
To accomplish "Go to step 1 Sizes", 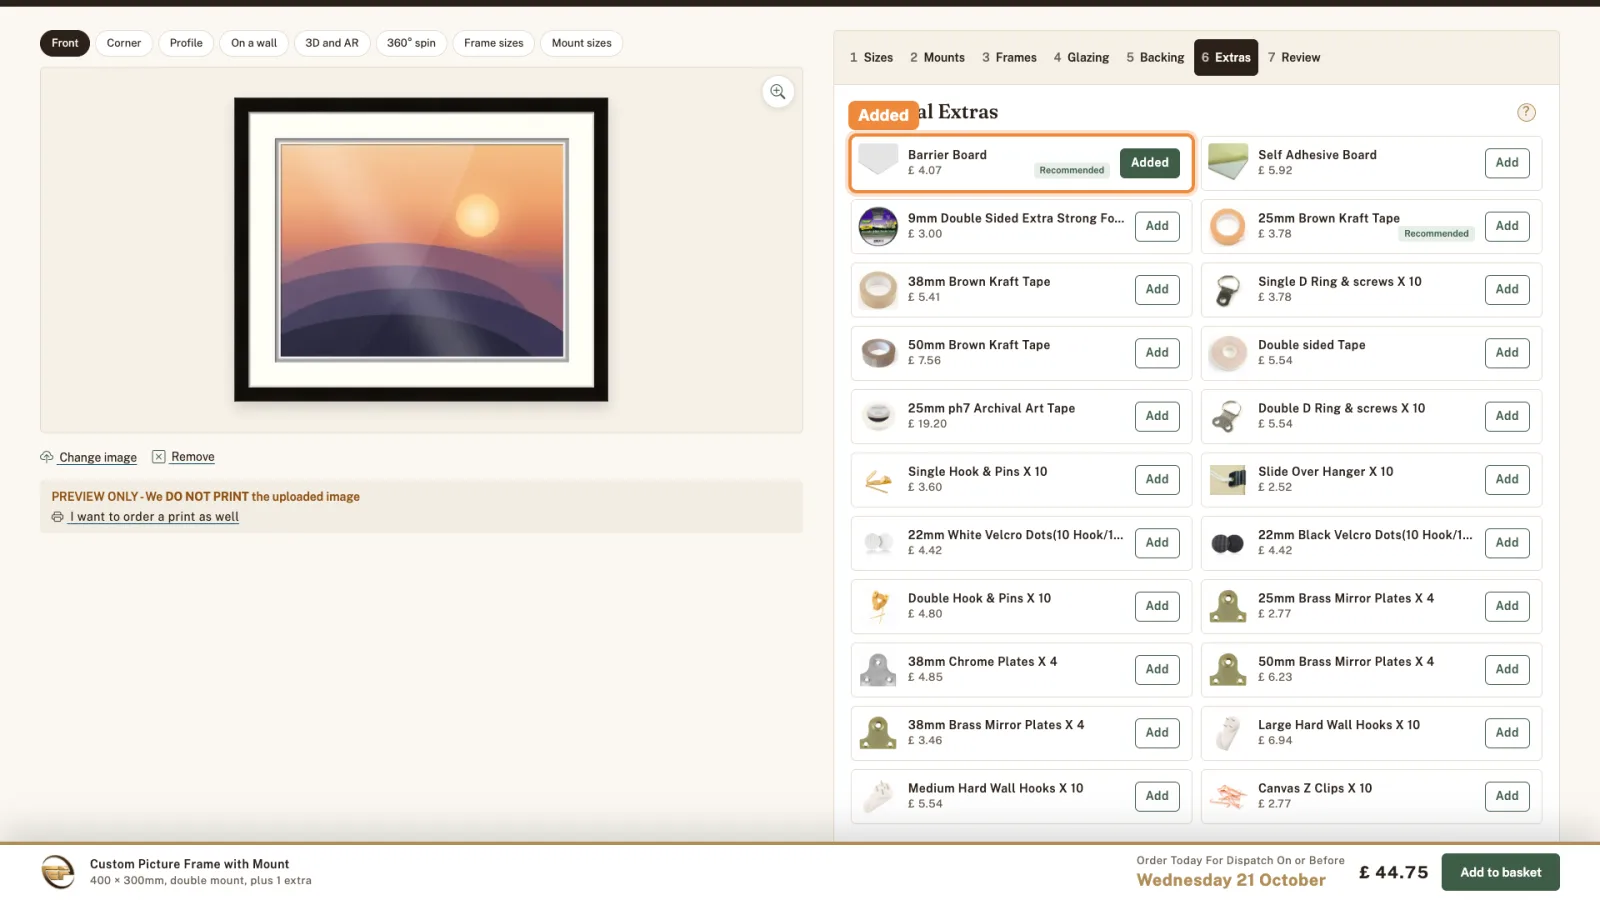I will coord(871,58).
